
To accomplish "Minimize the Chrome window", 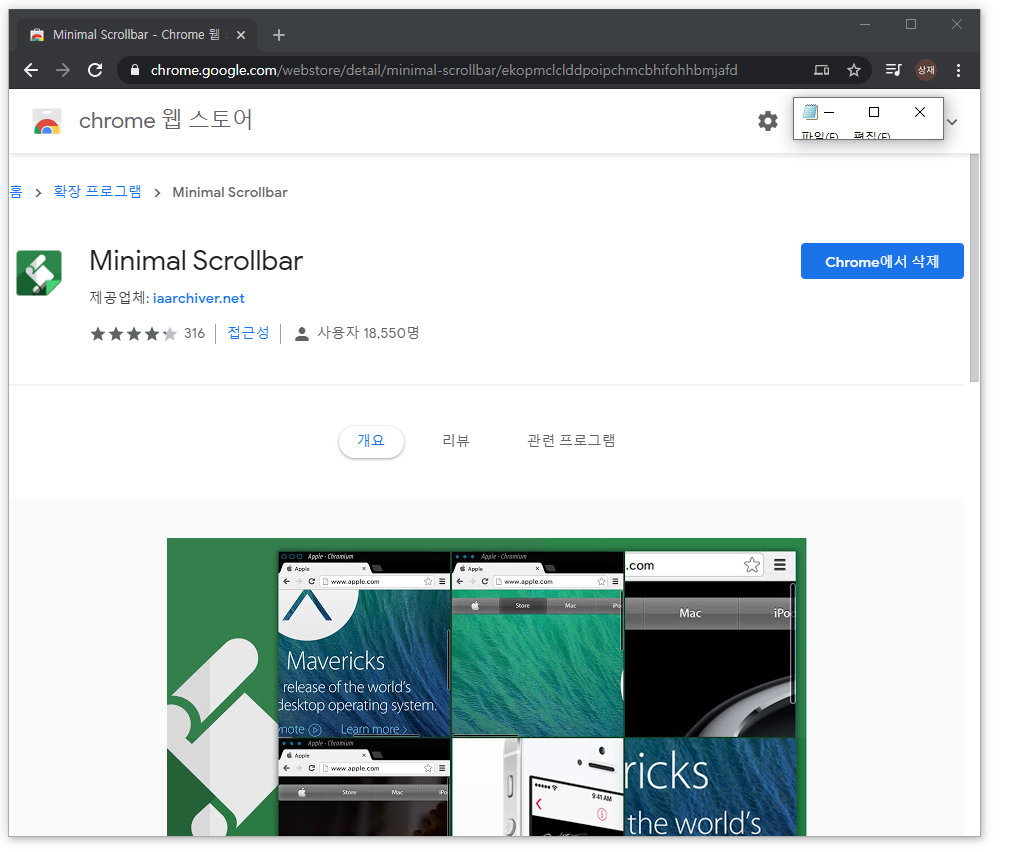I will coord(865,24).
